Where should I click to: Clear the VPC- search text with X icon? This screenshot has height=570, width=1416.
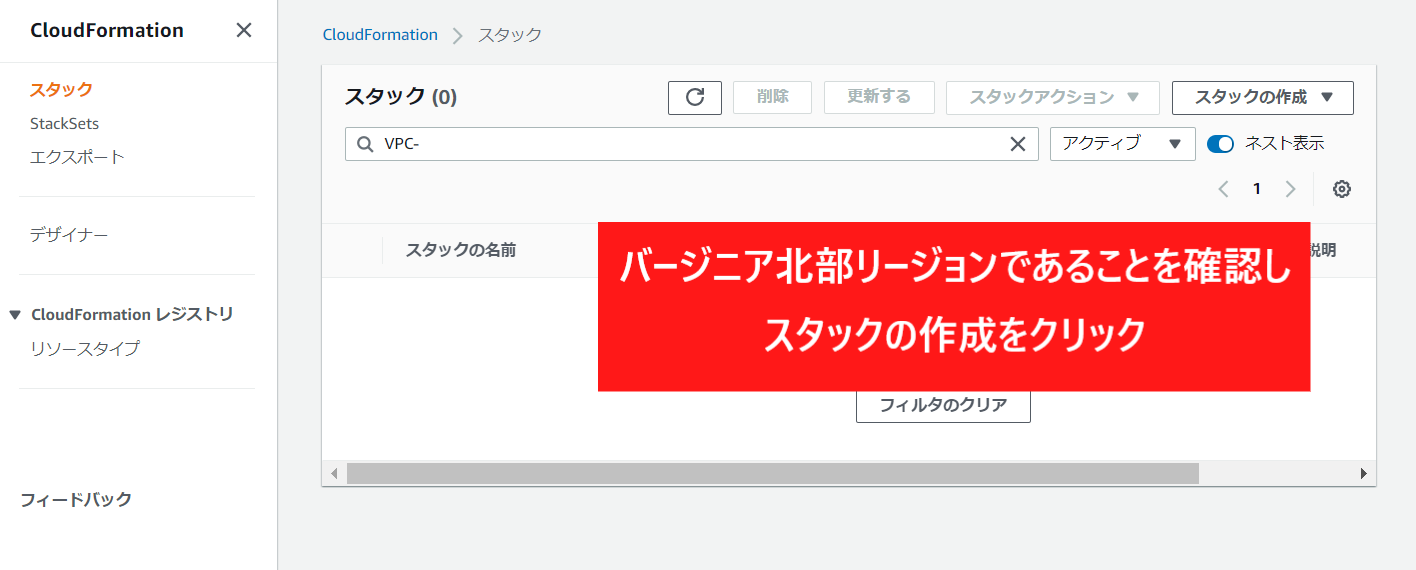(1018, 144)
